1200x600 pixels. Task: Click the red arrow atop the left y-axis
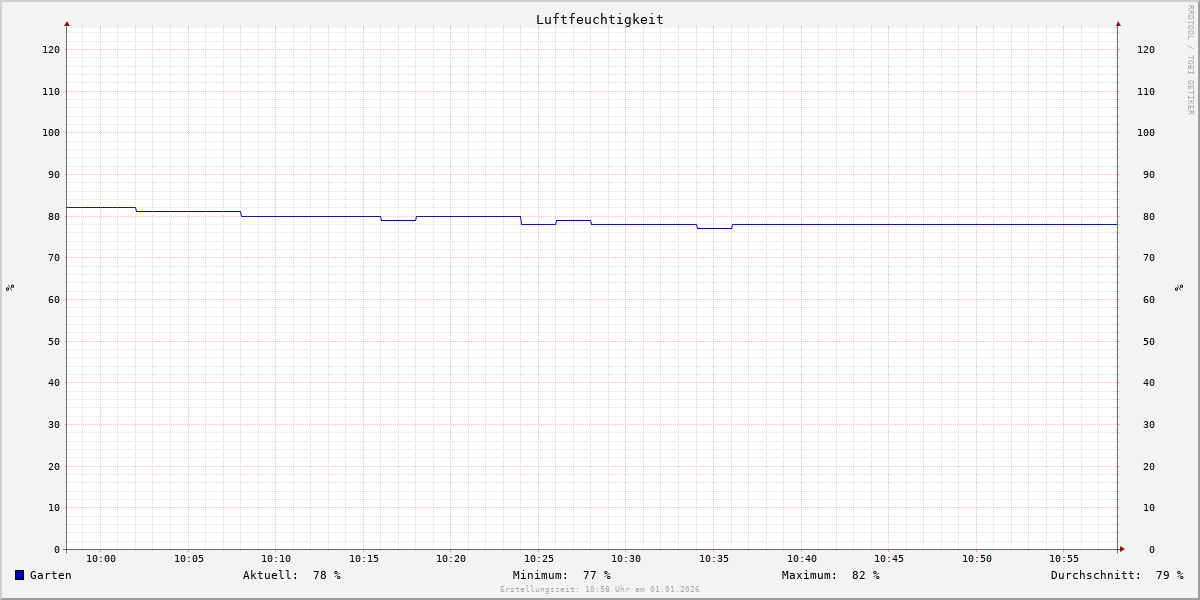pyautogui.click(x=67, y=23)
